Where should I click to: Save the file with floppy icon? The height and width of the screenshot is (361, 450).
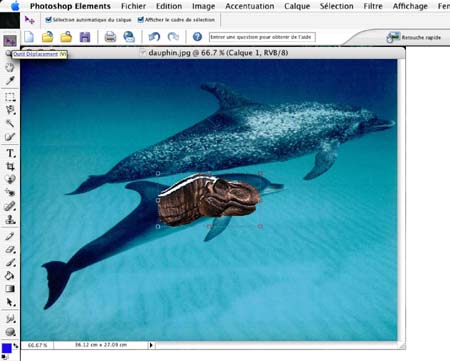(x=85, y=37)
